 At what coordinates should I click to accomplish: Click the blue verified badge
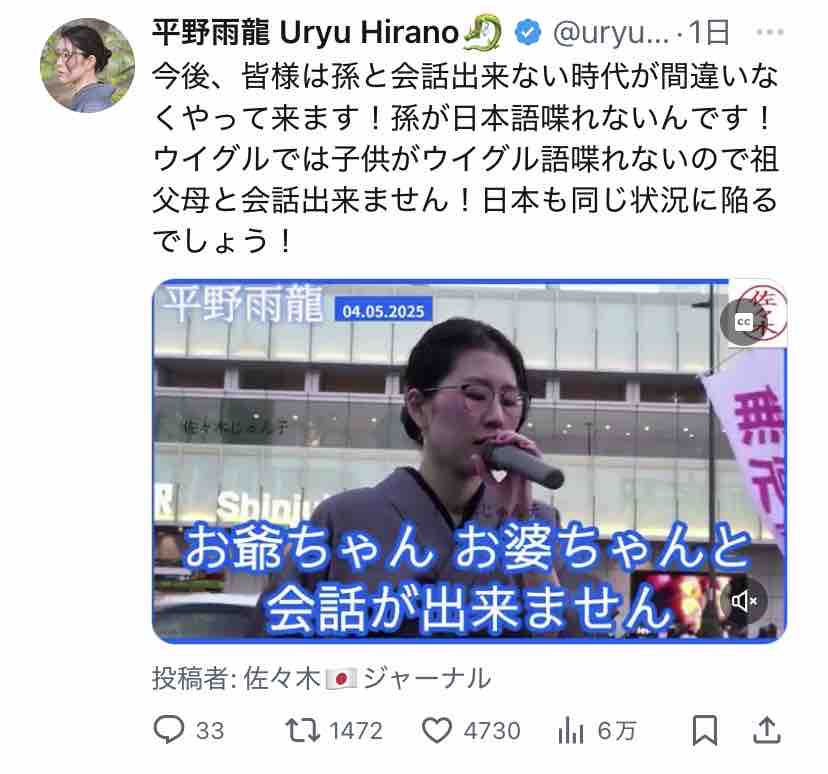click(x=528, y=33)
